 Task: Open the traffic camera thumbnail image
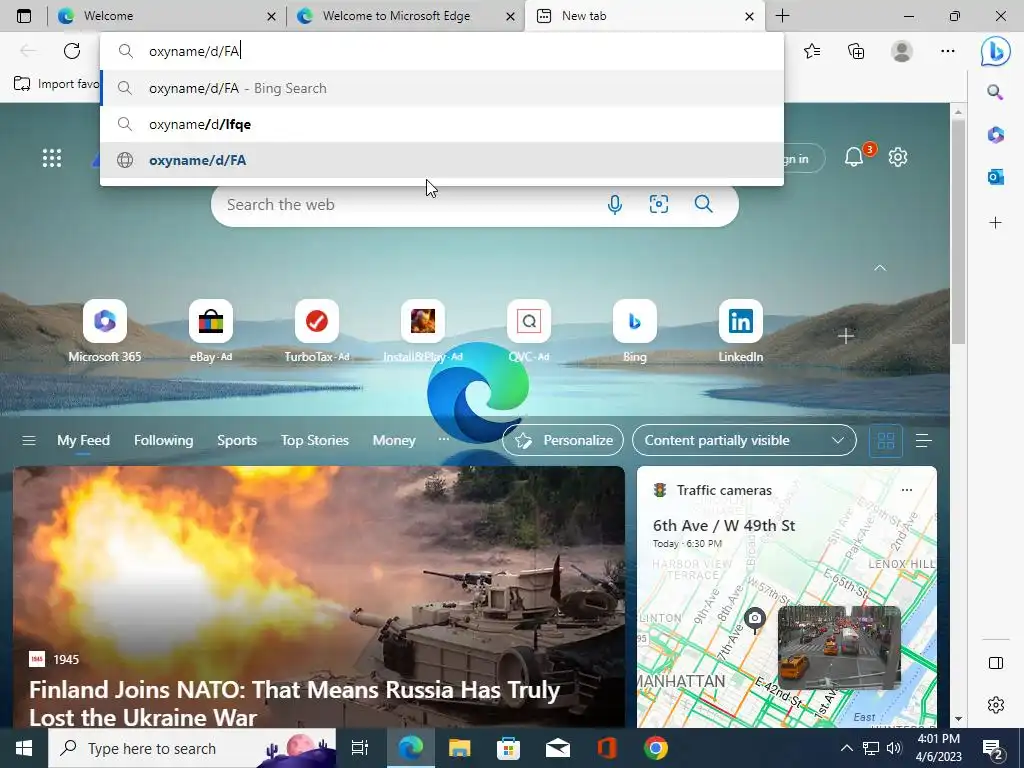click(839, 648)
